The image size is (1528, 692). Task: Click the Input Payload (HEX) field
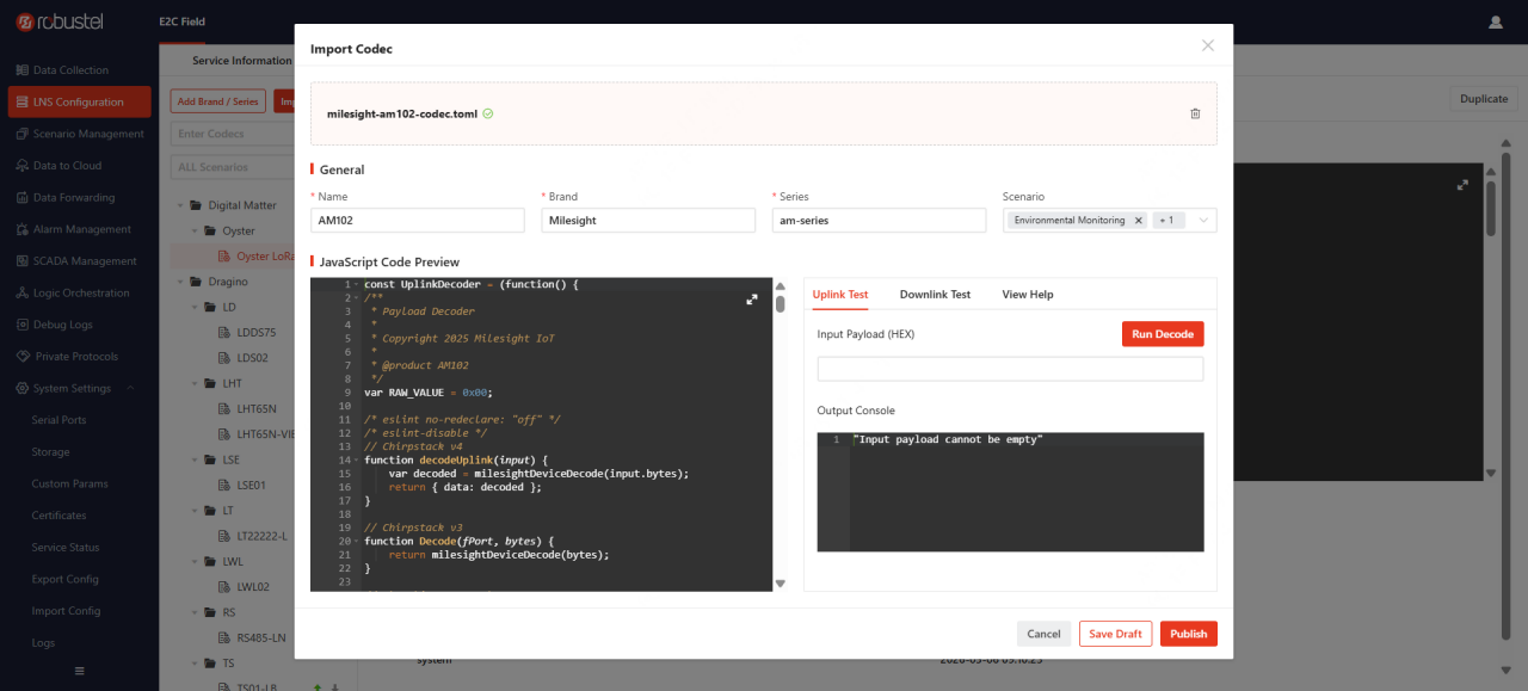[1010, 369]
